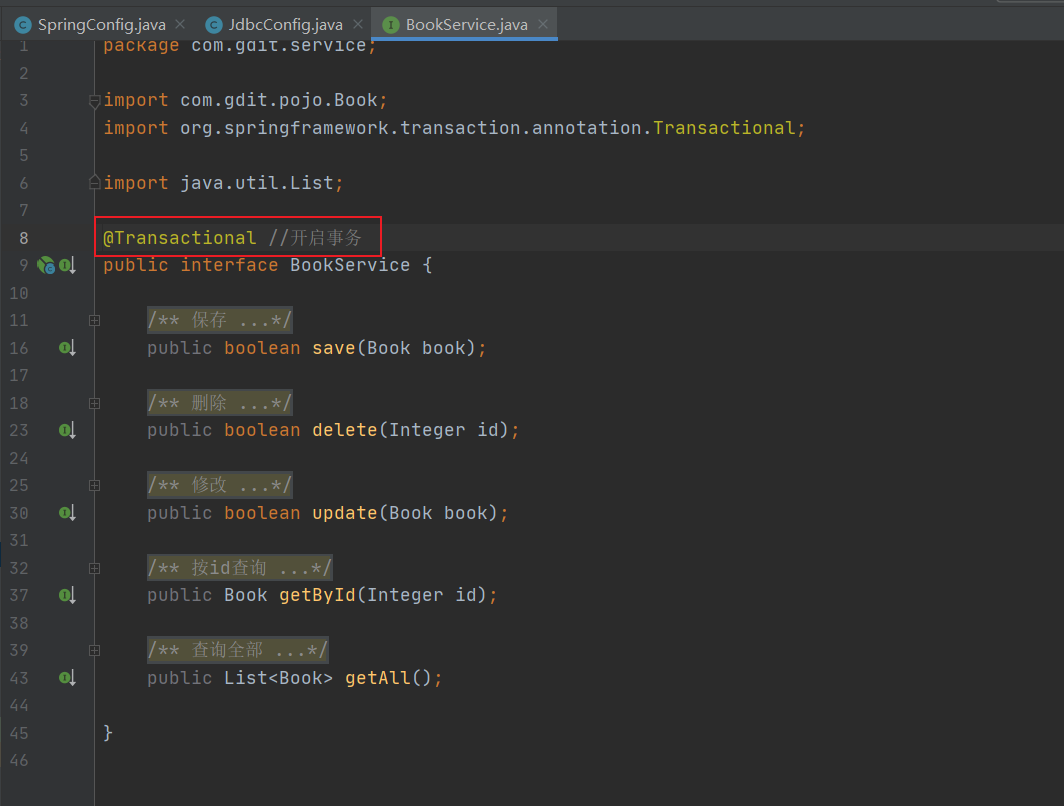Click the import fold end marker at line 6
Image resolution: width=1064 pixels, height=806 pixels.
[95, 182]
